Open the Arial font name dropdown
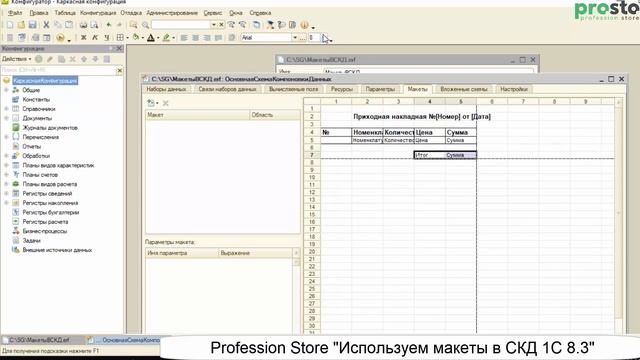 [x=295, y=38]
